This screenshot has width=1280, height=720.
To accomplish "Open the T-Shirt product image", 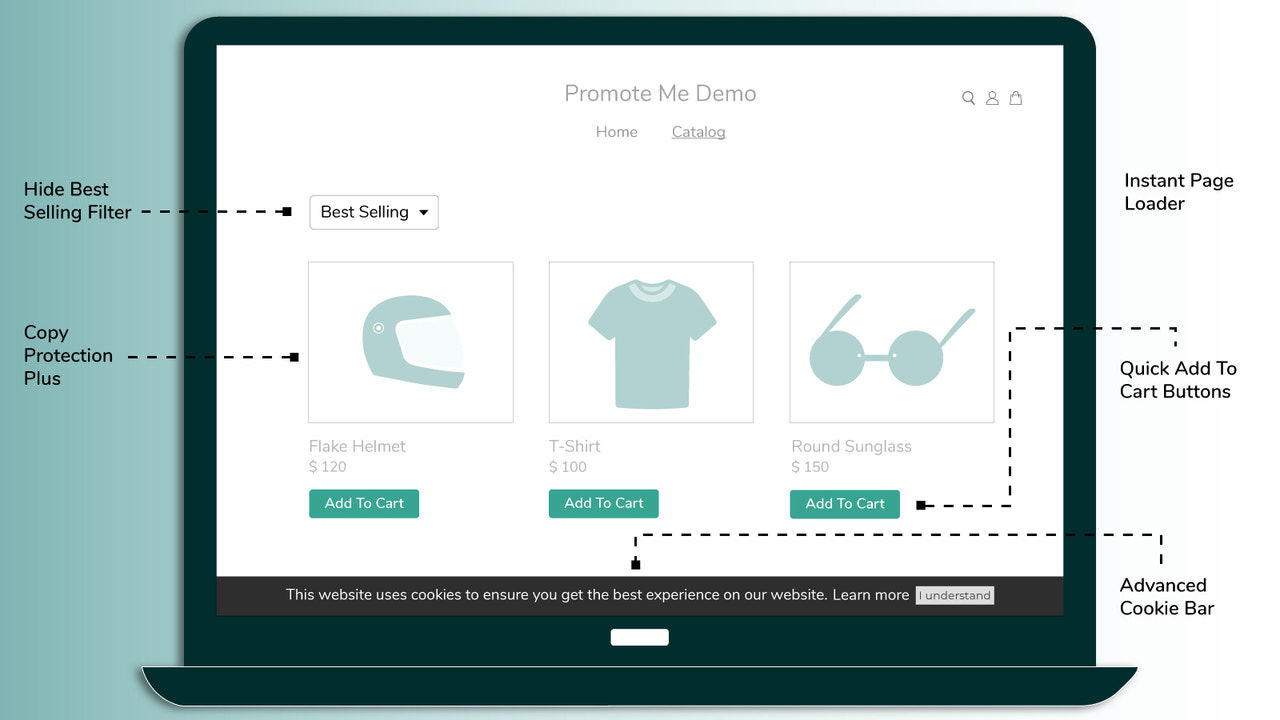I will [650, 341].
